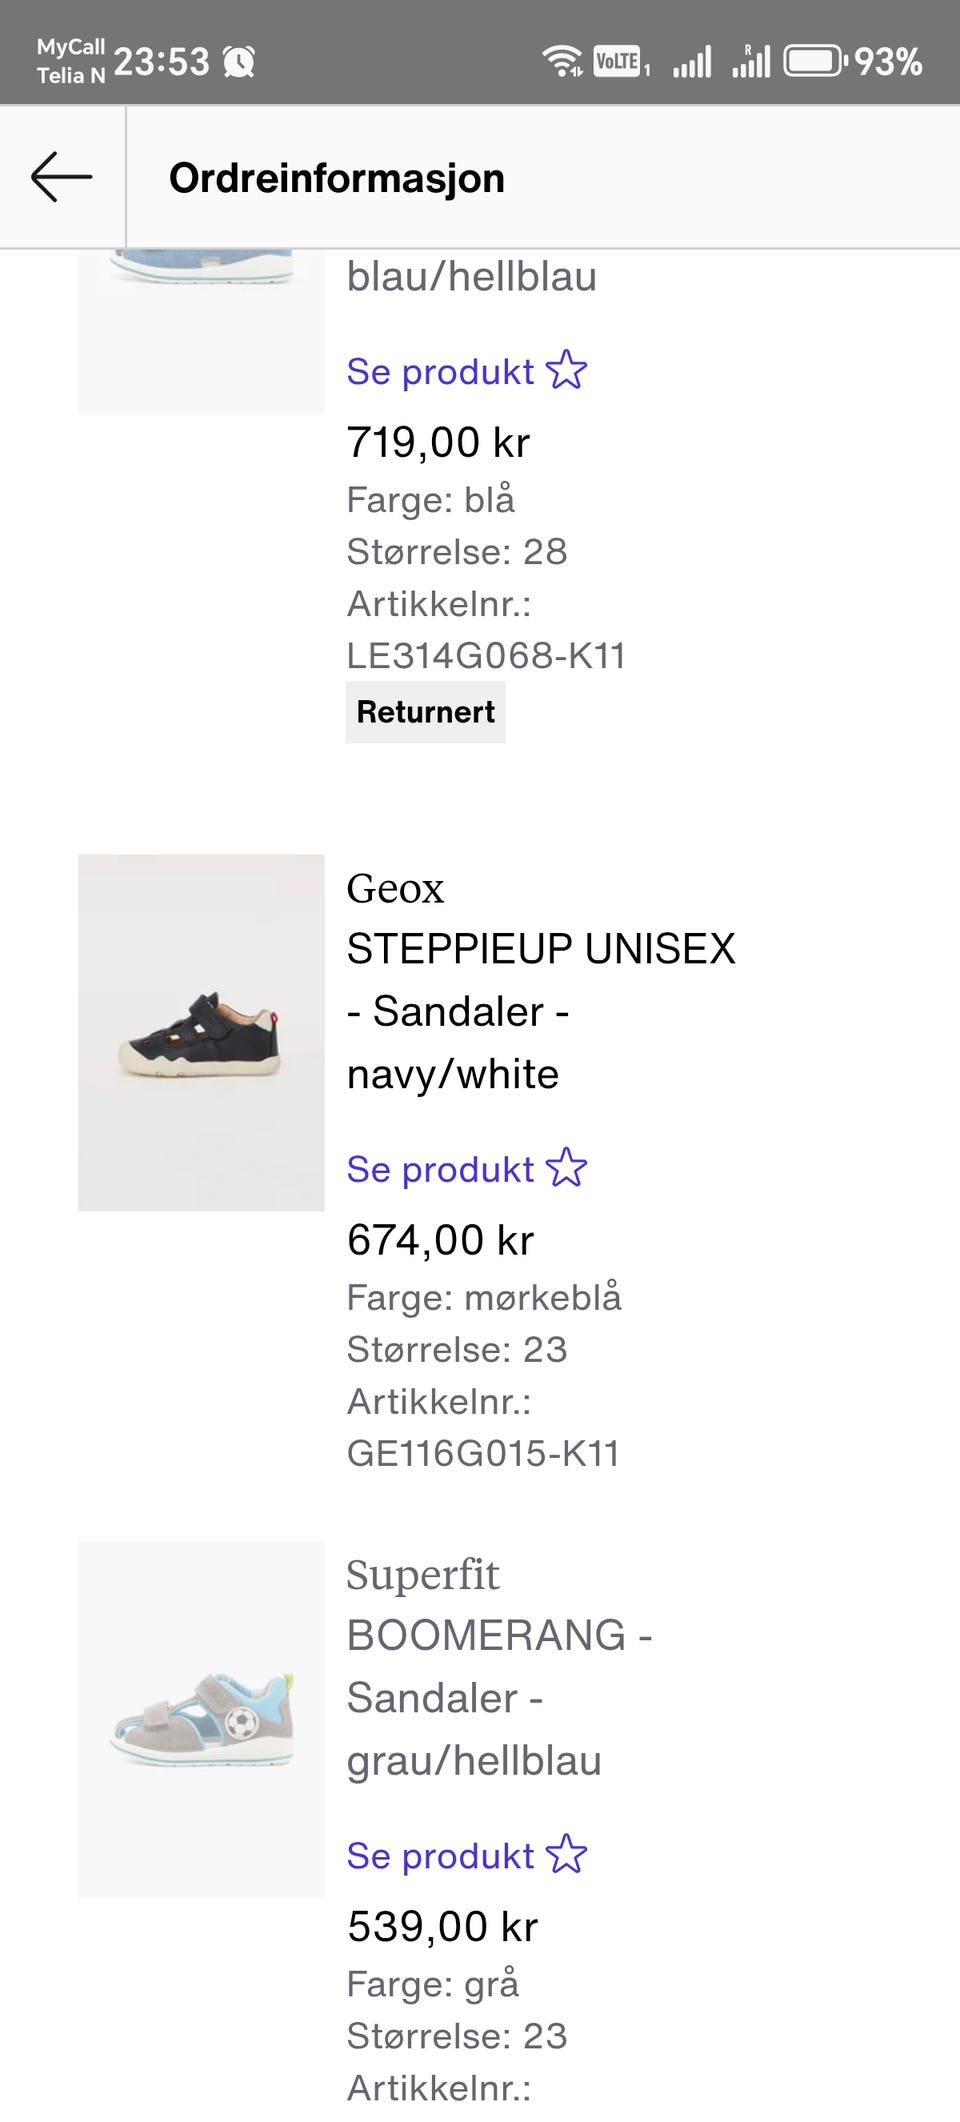Tap the alarm clock status icon
This screenshot has height=2122, width=960.
coord(239,62)
